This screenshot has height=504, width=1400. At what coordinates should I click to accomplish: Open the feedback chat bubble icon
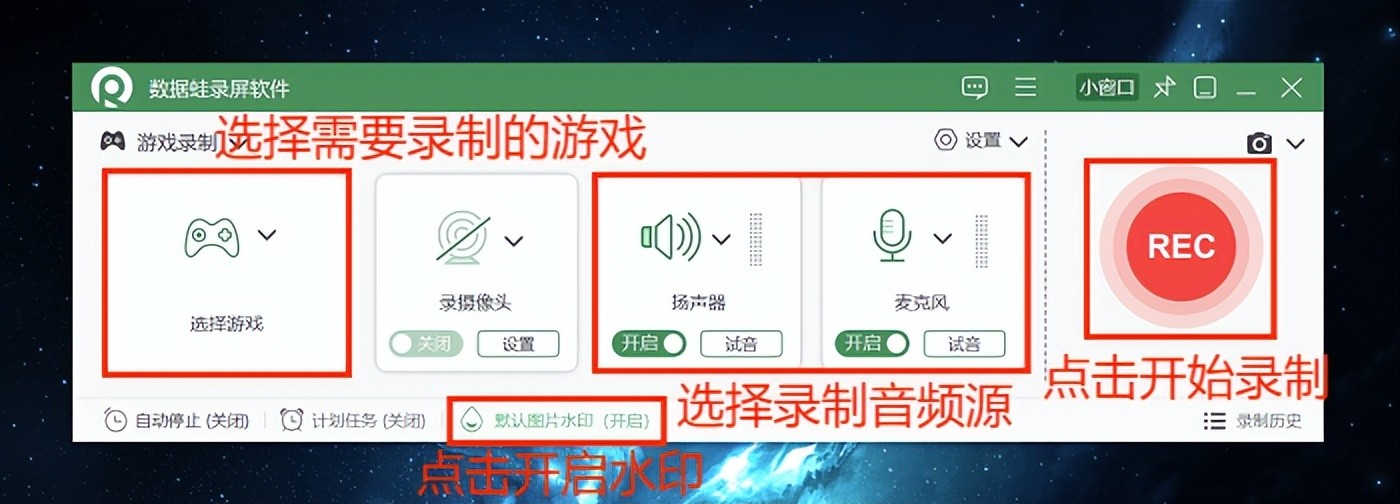pos(974,88)
